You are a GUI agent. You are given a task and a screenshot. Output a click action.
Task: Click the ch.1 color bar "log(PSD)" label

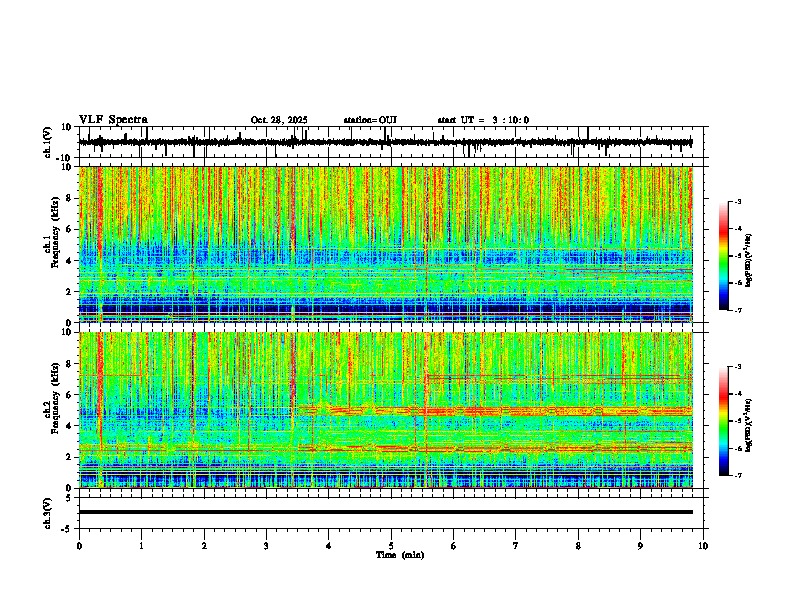point(749,260)
